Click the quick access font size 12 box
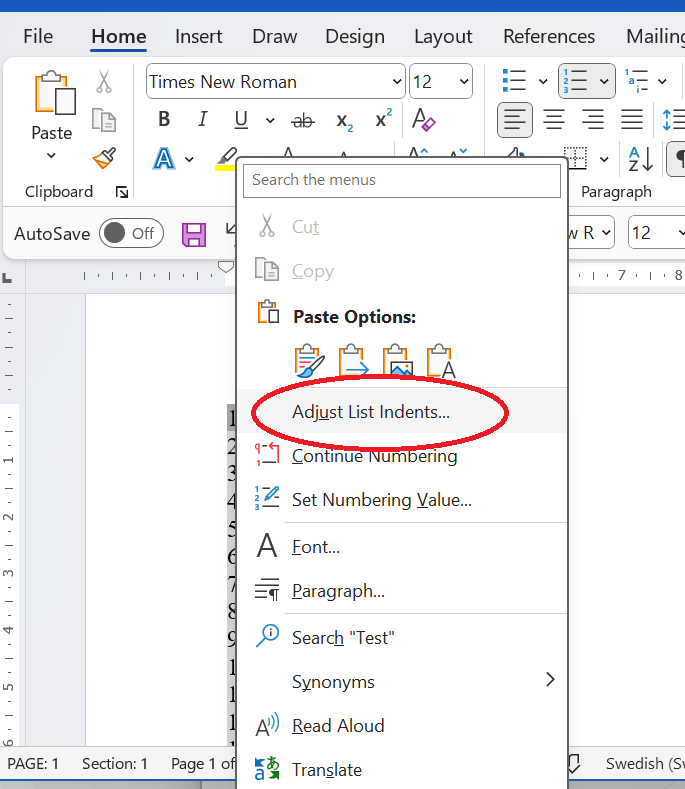 (x=656, y=232)
